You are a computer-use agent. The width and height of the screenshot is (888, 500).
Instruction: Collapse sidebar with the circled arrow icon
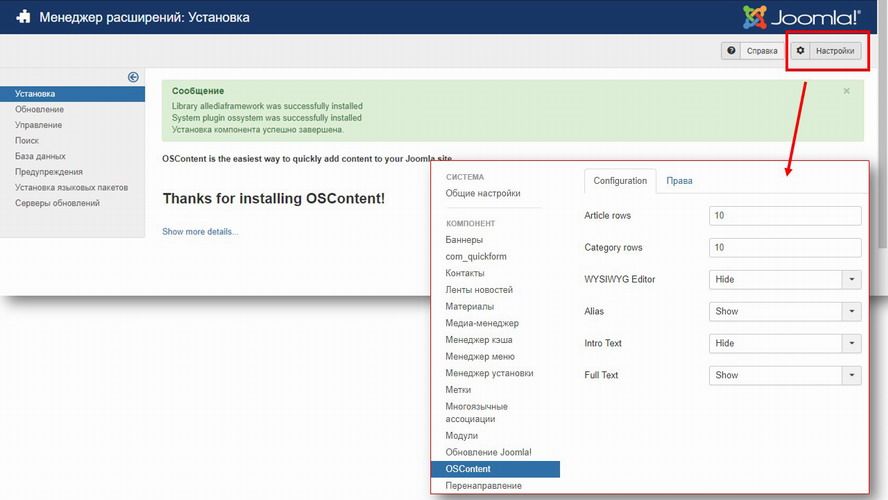coord(133,77)
